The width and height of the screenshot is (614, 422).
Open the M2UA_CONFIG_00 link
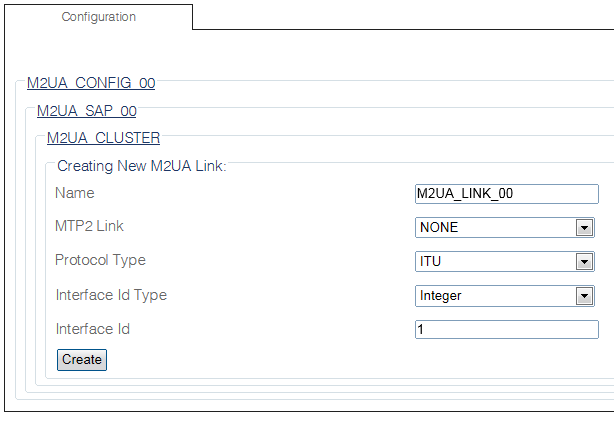pyautogui.click(x=91, y=83)
